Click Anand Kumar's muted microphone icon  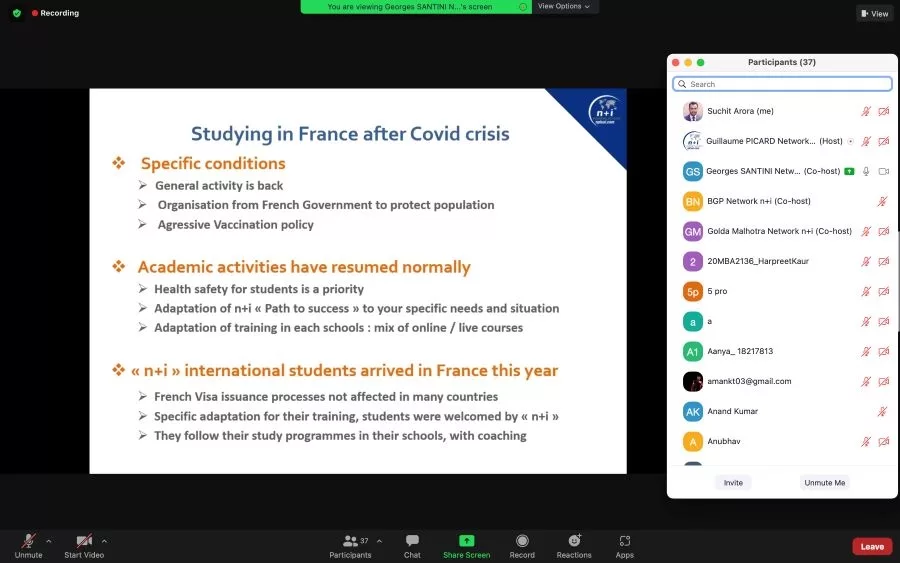pos(882,411)
